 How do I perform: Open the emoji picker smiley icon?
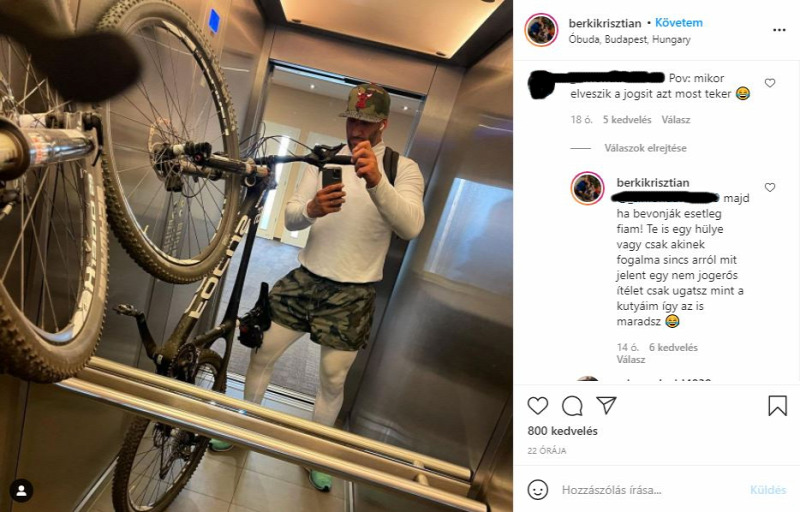point(537,490)
